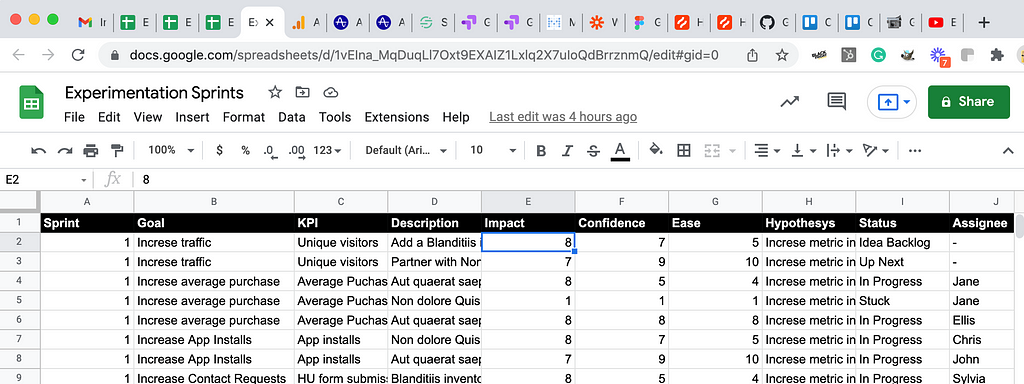Open the comment history icon
1024x384 pixels.
[837, 101]
